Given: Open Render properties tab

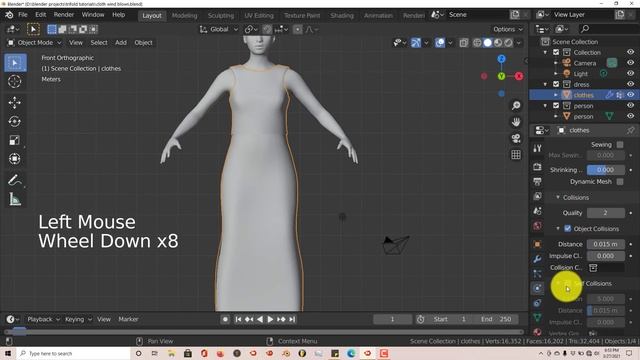Looking at the screenshot, I should (537, 167).
